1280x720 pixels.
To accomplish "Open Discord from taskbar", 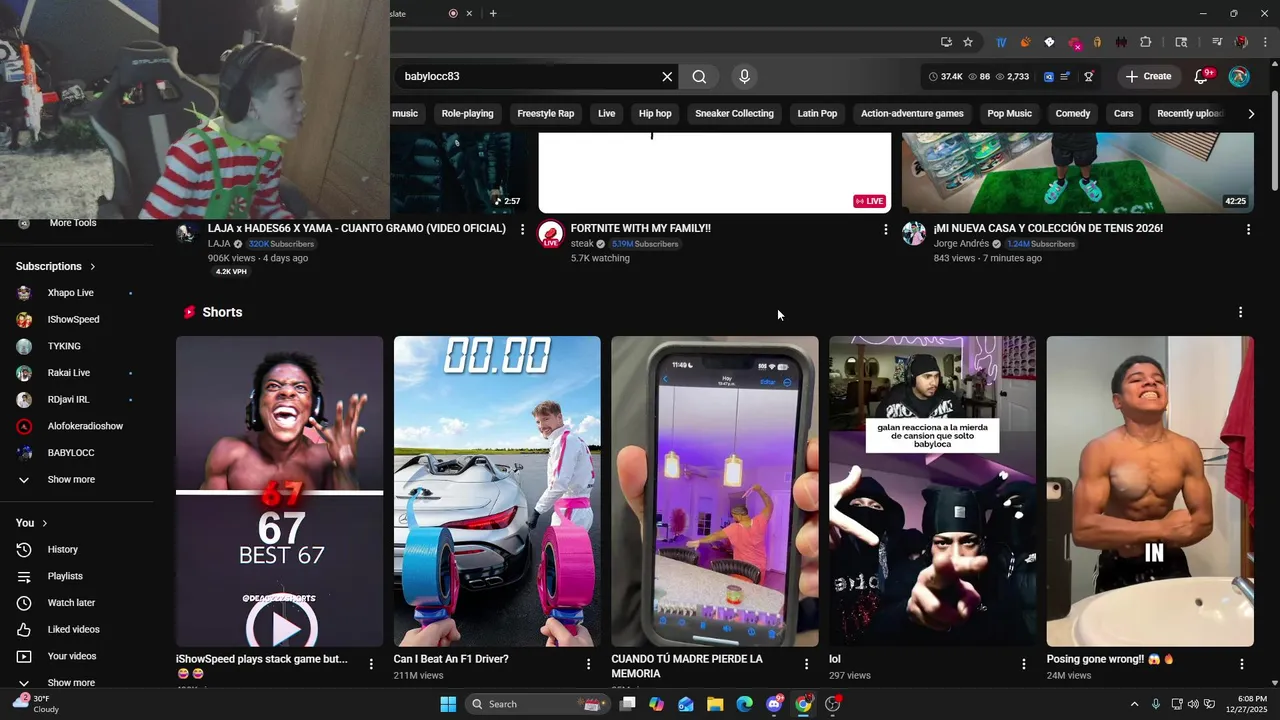I will coord(774,704).
